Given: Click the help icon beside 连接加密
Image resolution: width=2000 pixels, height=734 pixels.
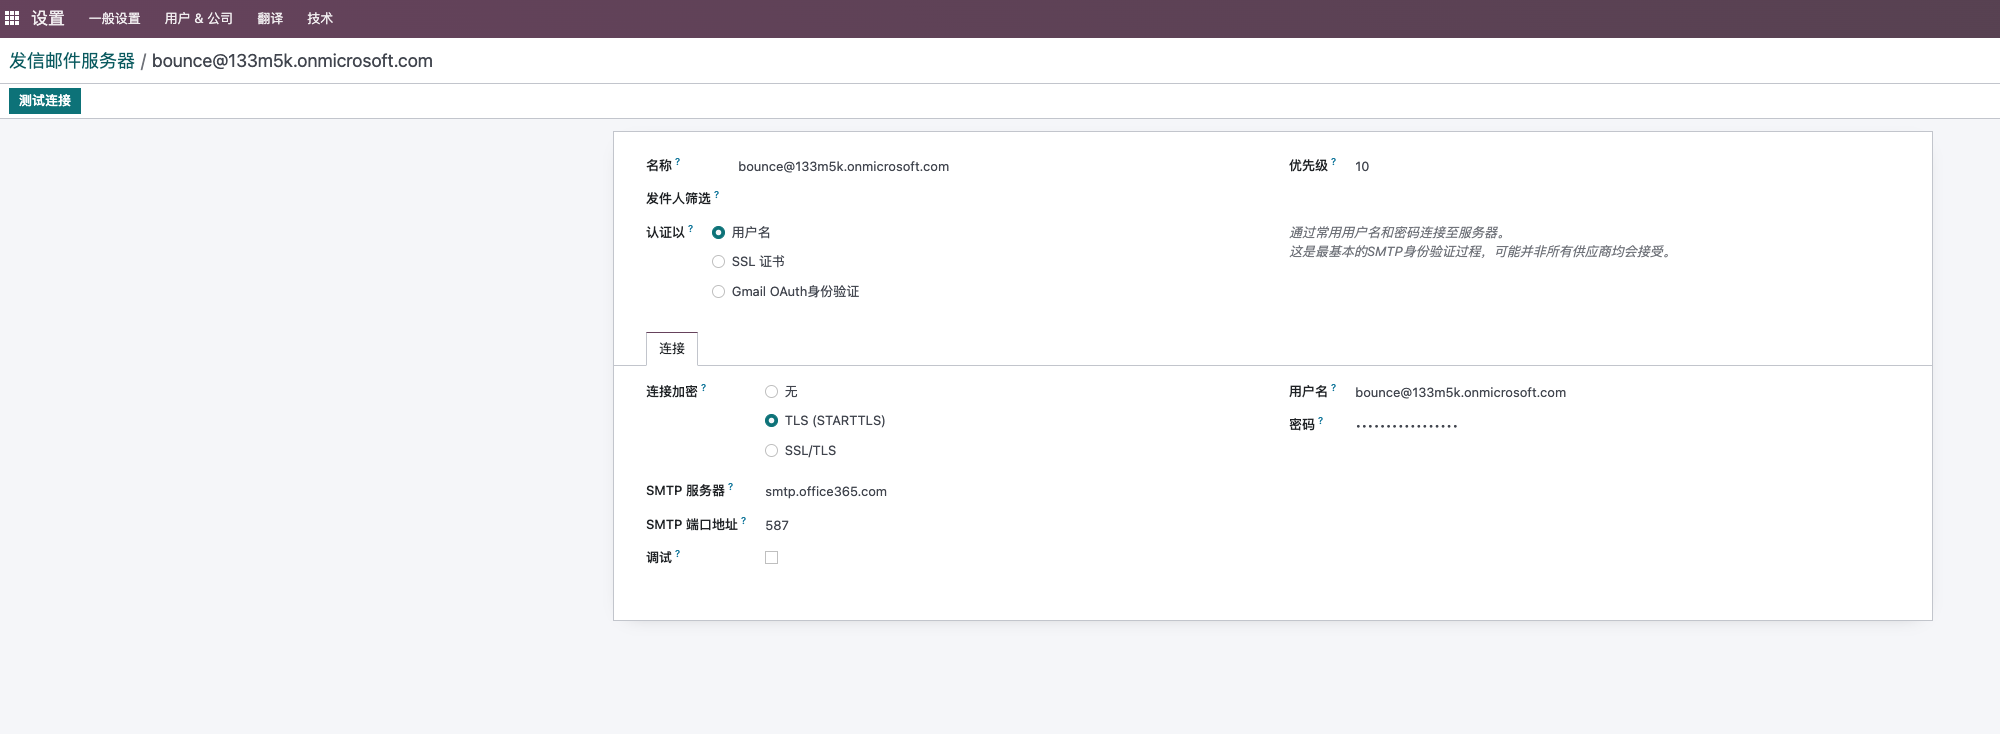Looking at the screenshot, I should click(703, 387).
